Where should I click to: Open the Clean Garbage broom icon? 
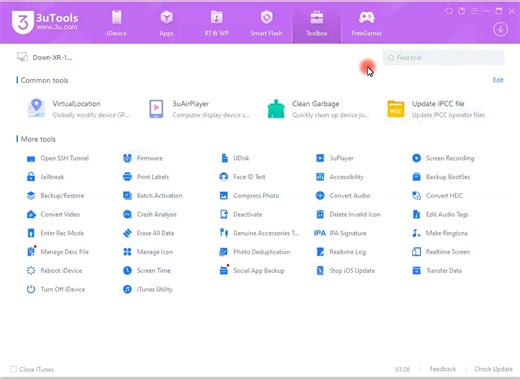point(276,109)
